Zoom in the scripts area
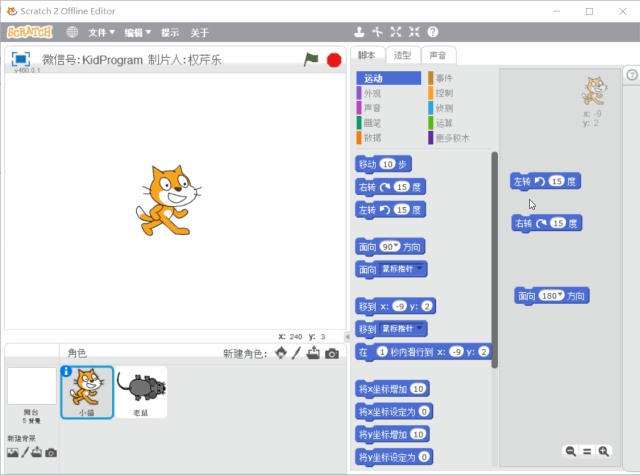 (x=604, y=451)
